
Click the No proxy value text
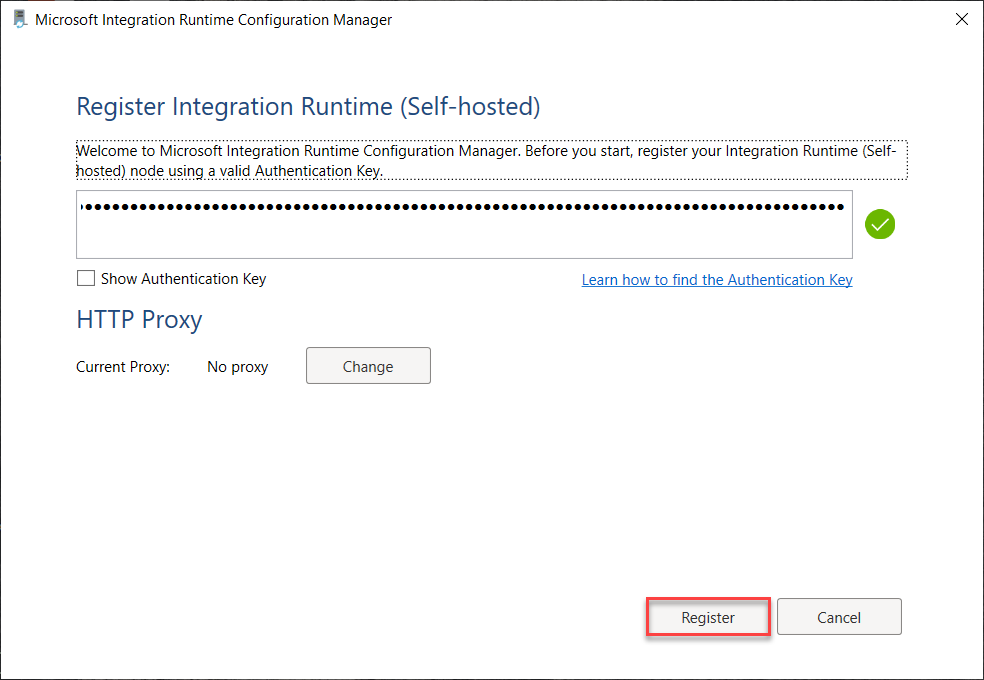coord(237,366)
